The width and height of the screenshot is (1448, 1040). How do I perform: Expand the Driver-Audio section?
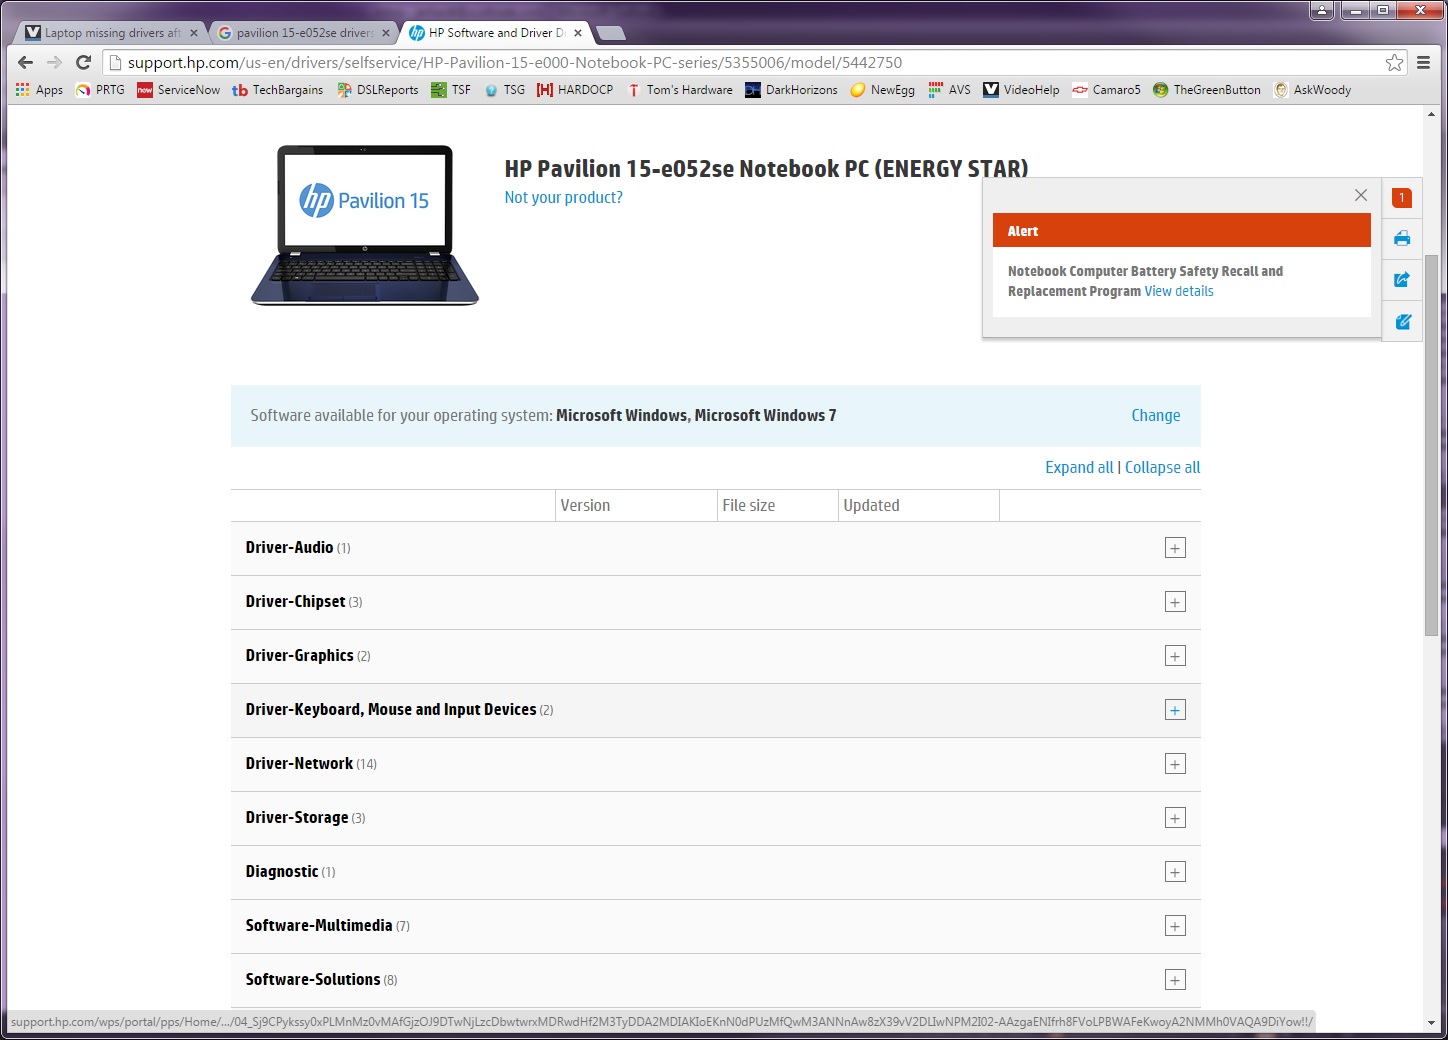(x=1175, y=548)
